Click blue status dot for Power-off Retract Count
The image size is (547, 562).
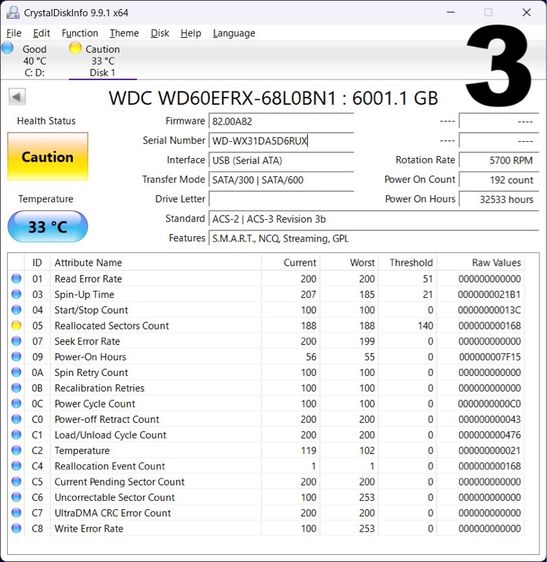16,419
